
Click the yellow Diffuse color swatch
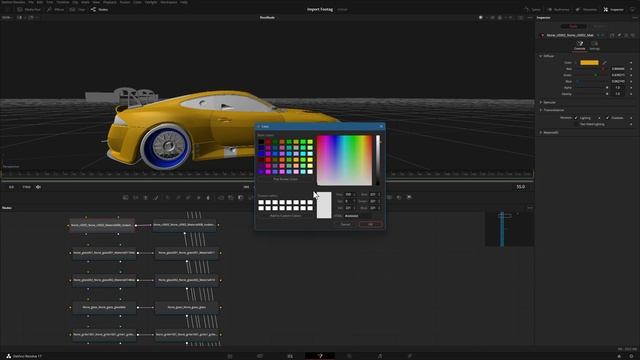[x=589, y=62]
